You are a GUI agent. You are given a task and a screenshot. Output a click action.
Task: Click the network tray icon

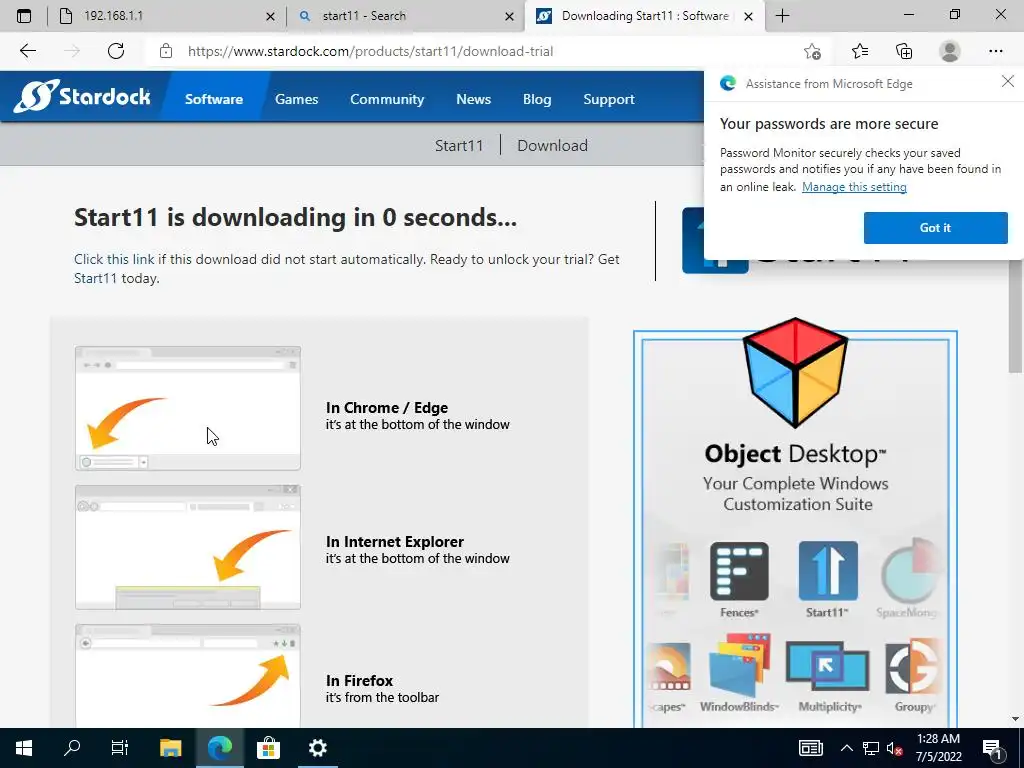coord(871,748)
